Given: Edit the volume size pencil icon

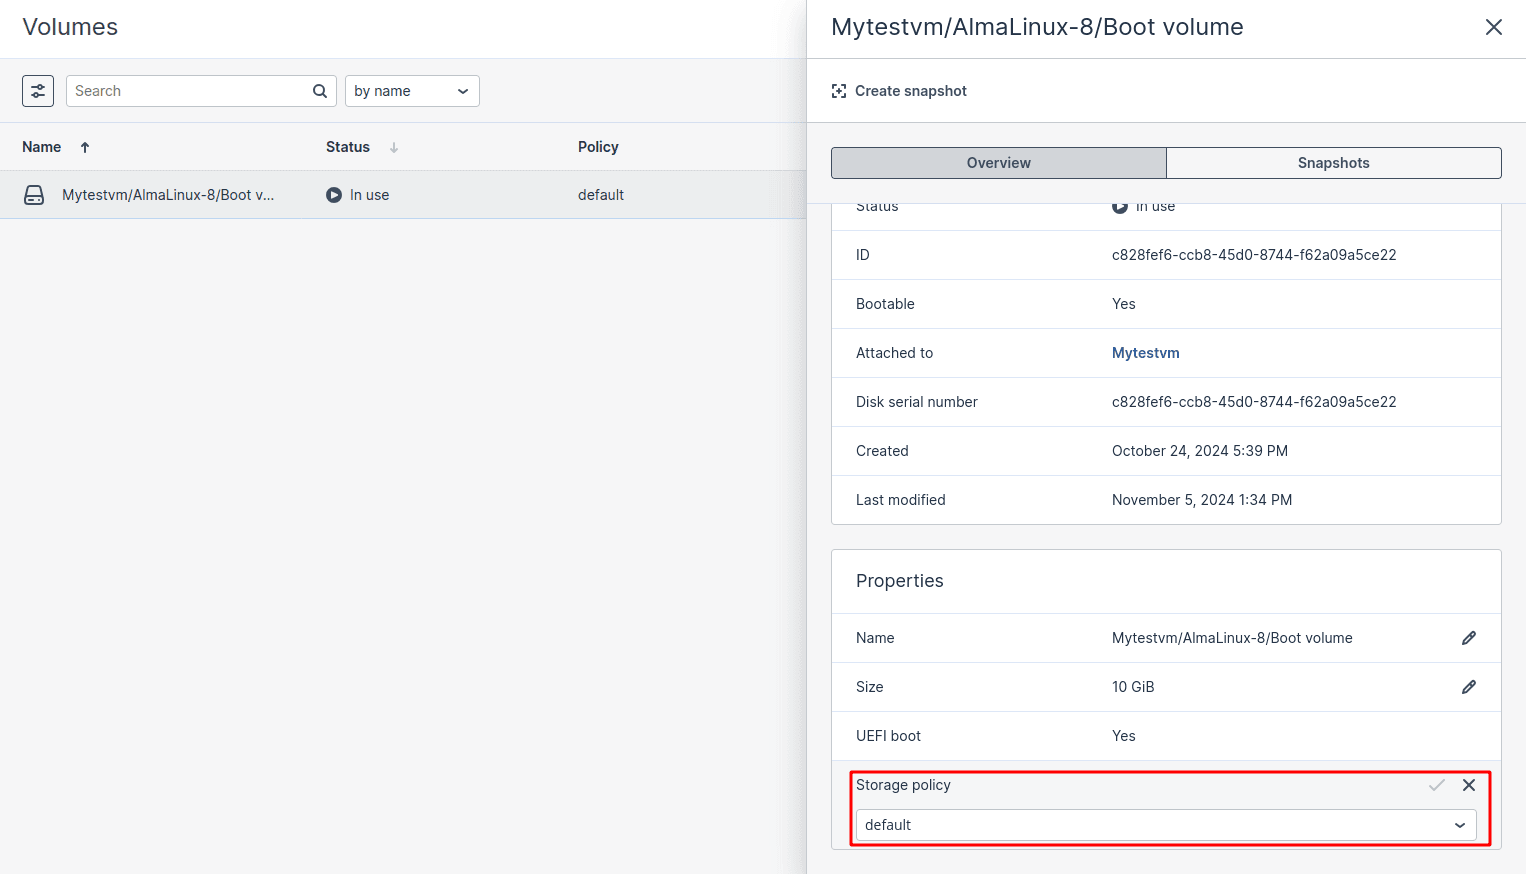Looking at the screenshot, I should tap(1468, 687).
